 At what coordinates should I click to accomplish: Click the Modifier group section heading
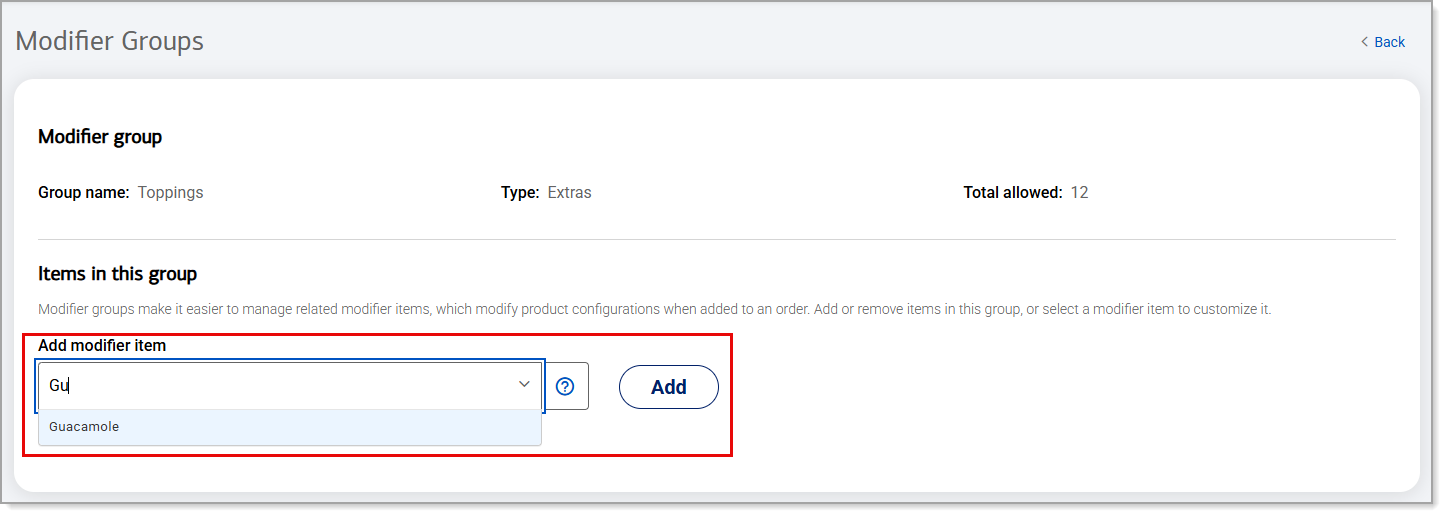tap(100, 137)
